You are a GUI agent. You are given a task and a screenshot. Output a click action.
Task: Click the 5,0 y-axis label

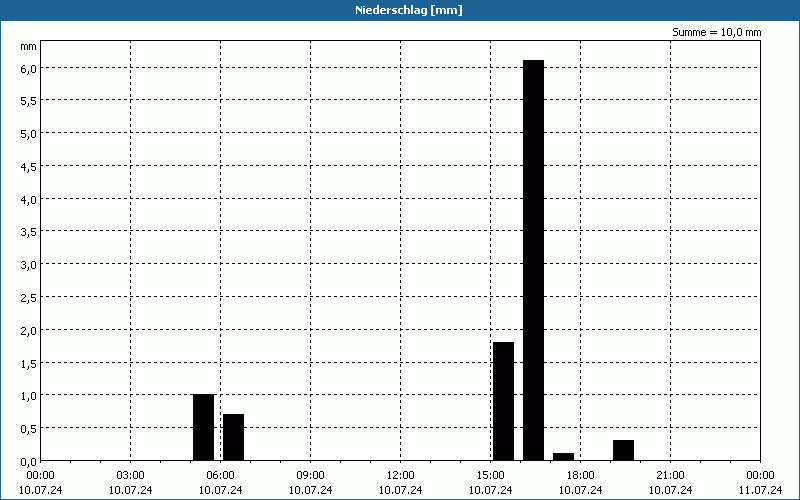29,134
